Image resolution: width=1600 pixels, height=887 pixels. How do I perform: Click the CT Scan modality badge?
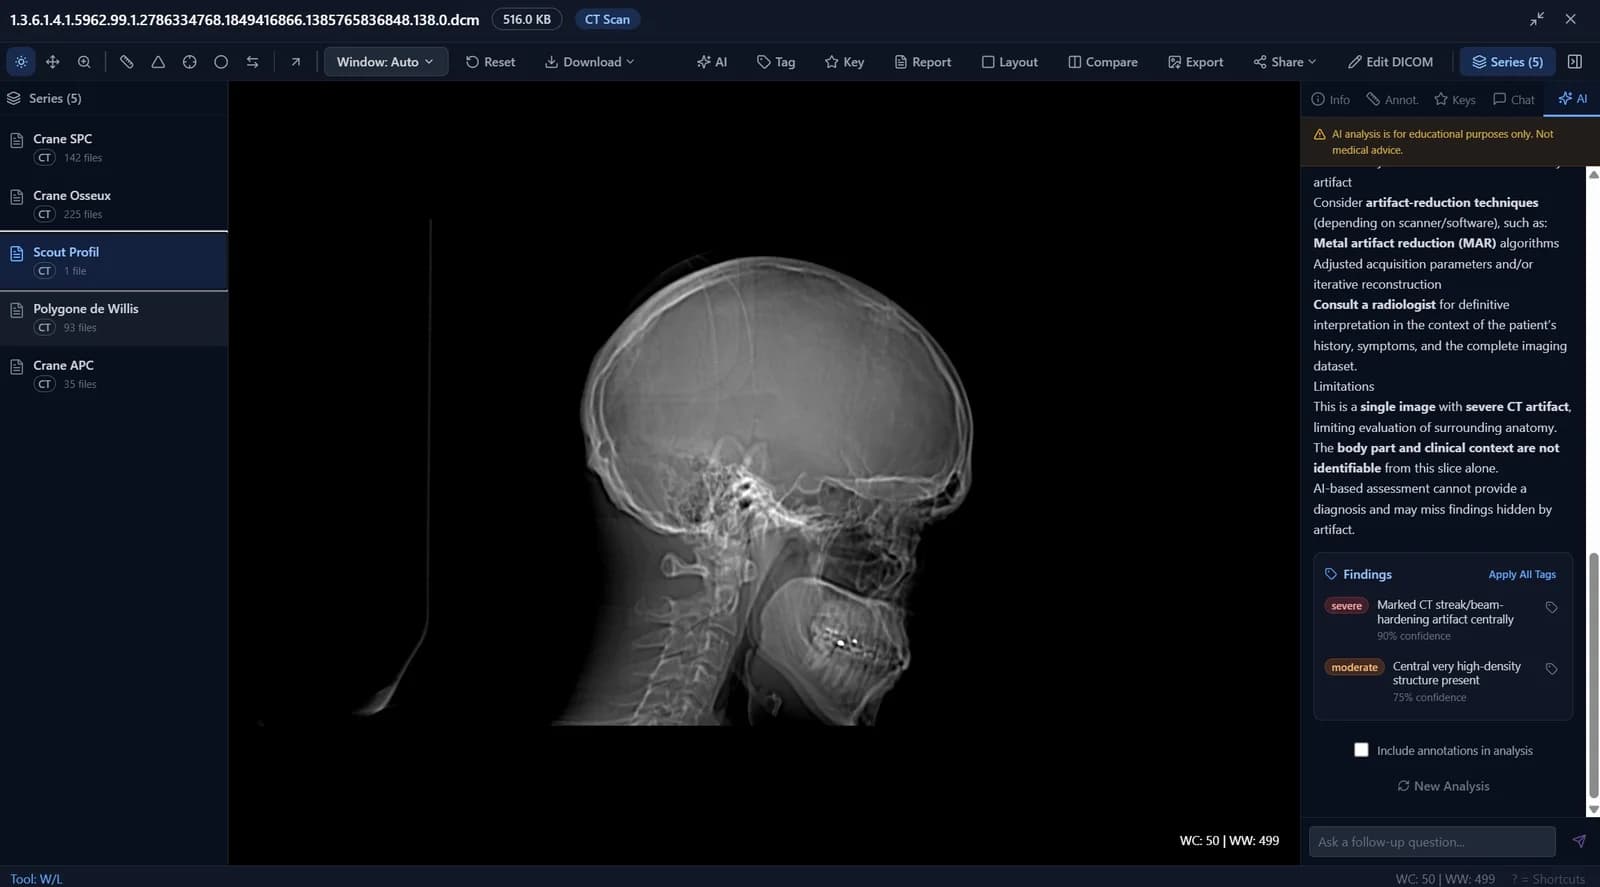coord(607,19)
